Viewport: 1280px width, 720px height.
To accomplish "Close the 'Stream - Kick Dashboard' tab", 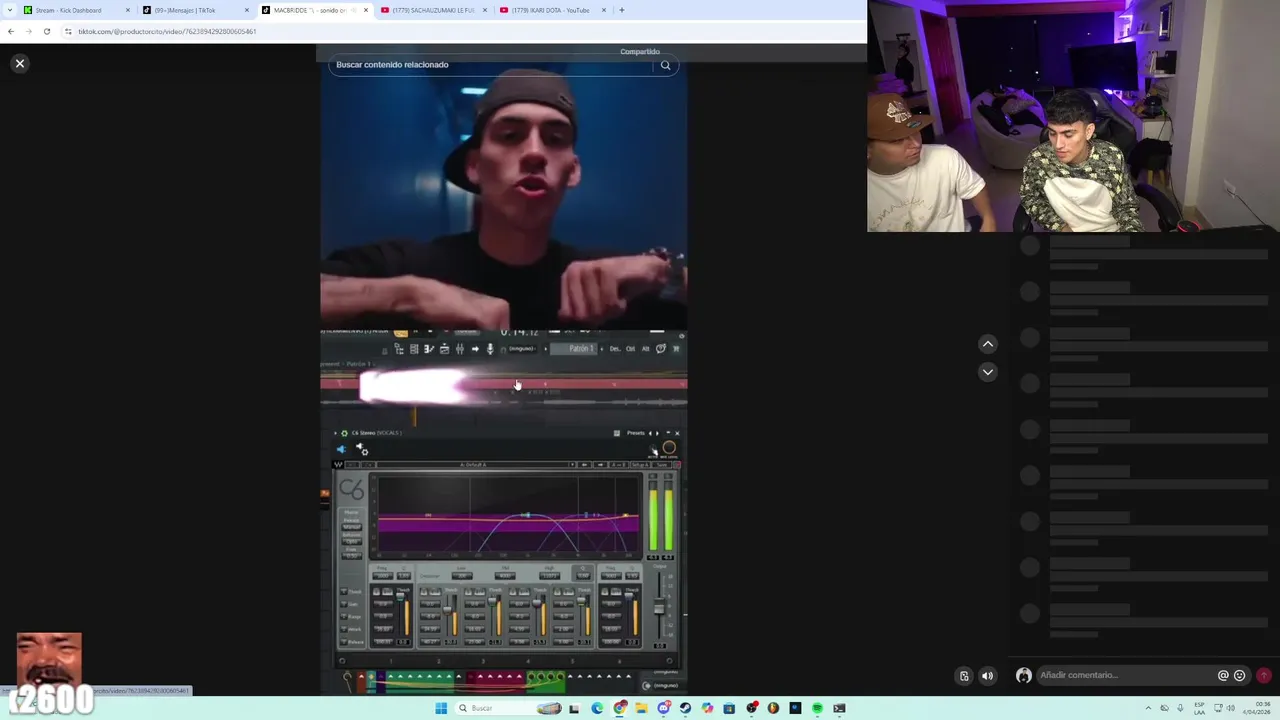I will coord(128,10).
